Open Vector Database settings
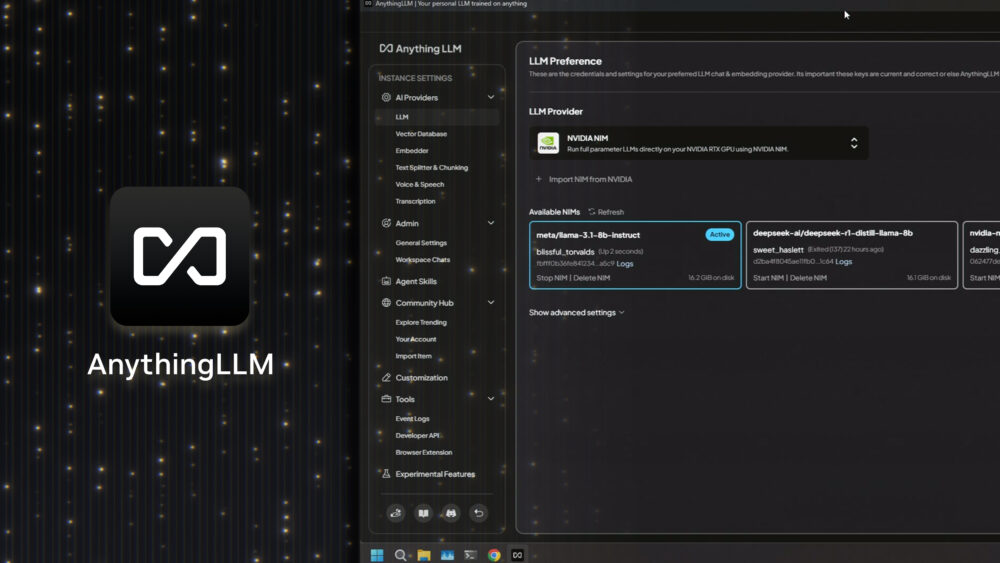Screen dimensions: 1000x563 (421, 134)
